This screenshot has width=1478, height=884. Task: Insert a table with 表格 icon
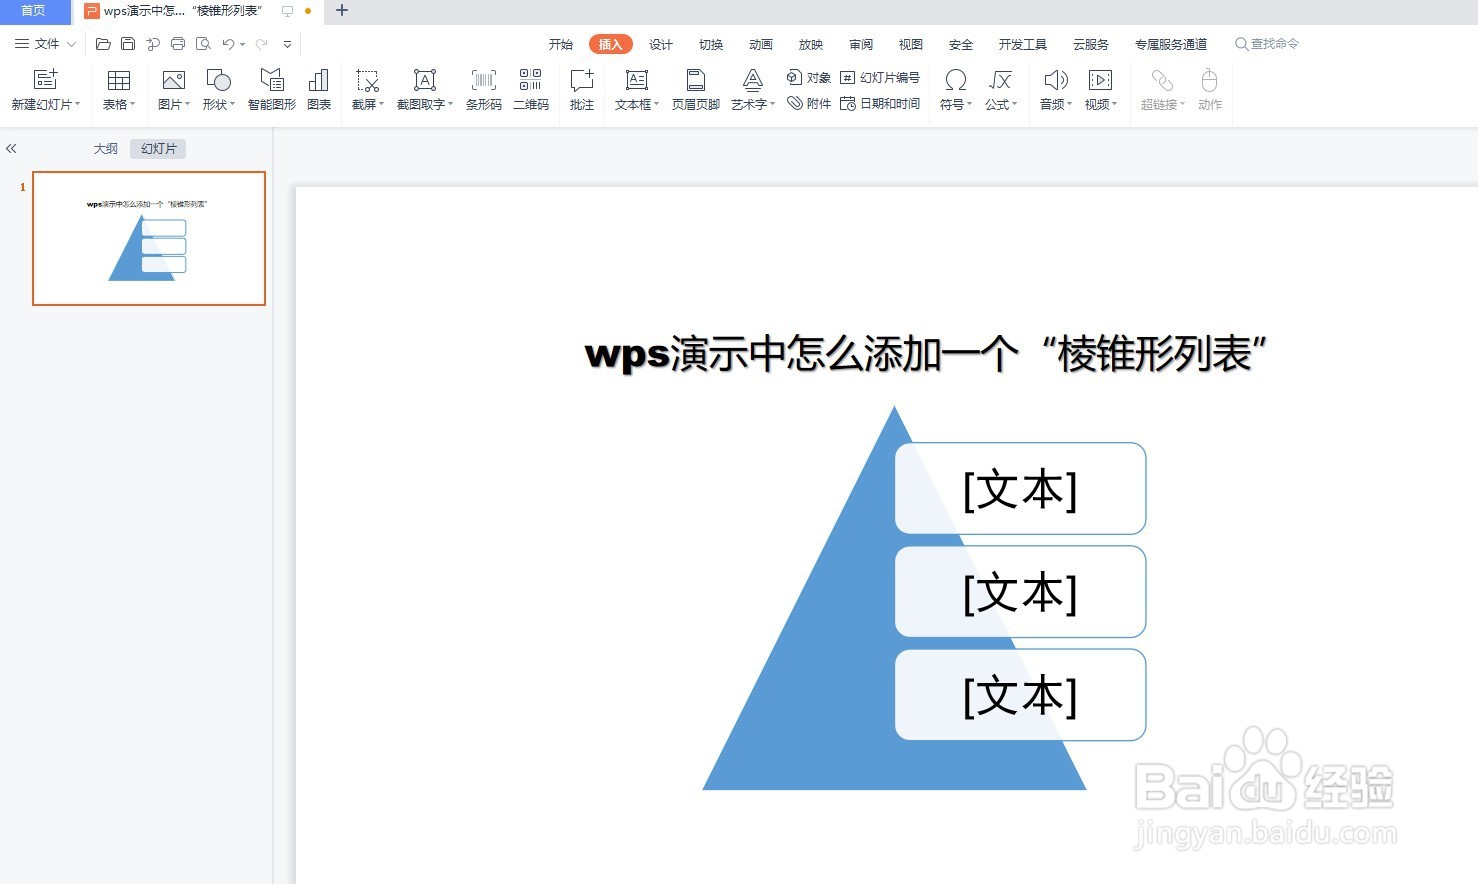coord(118,80)
